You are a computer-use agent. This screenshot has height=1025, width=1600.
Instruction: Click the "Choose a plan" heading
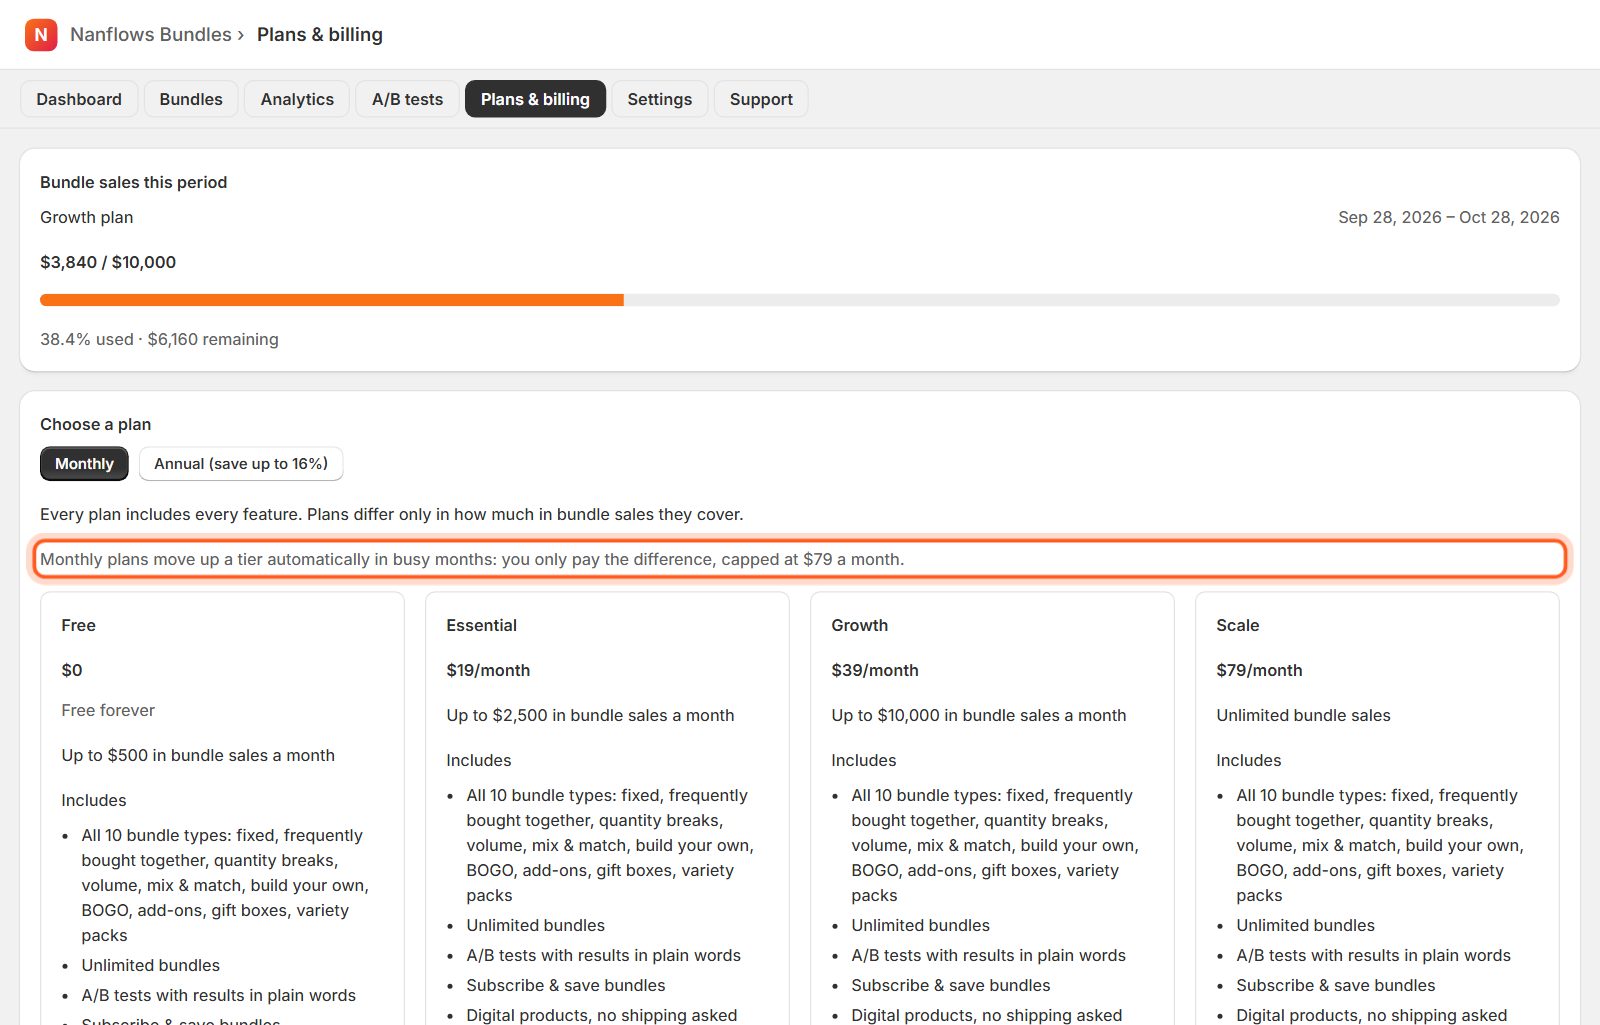point(95,424)
